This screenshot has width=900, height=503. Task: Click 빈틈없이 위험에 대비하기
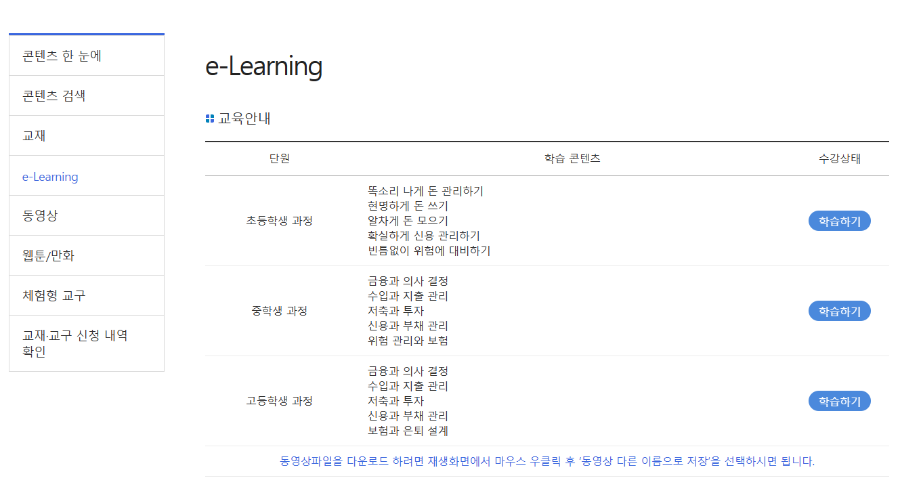click(429, 251)
